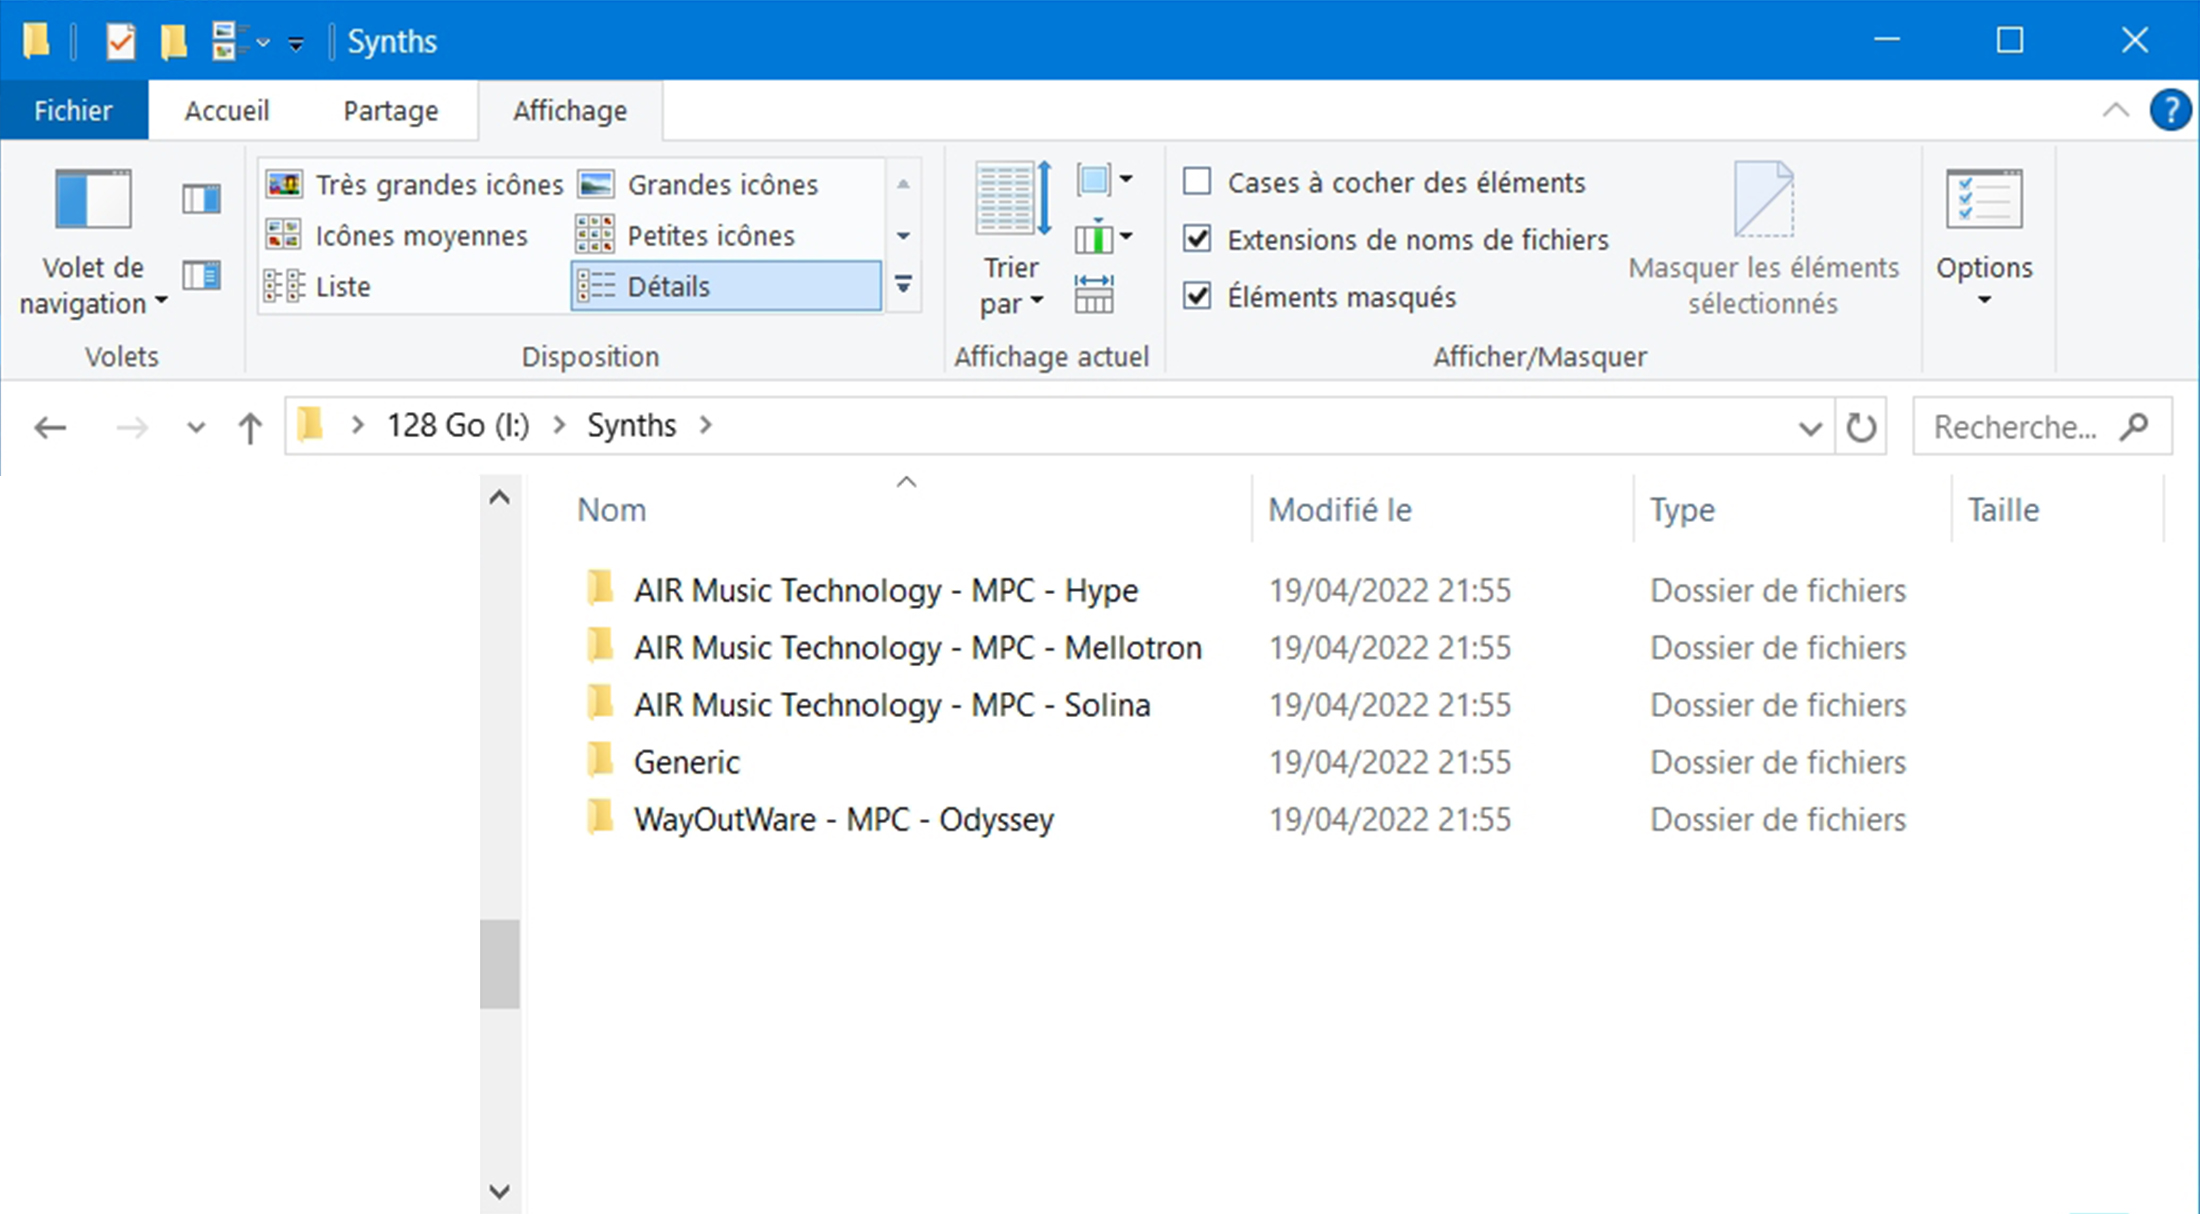The width and height of the screenshot is (2200, 1214).
Task: Expand the address bar history dropdown
Action: pyautogui.click(x=1809, y=428)
